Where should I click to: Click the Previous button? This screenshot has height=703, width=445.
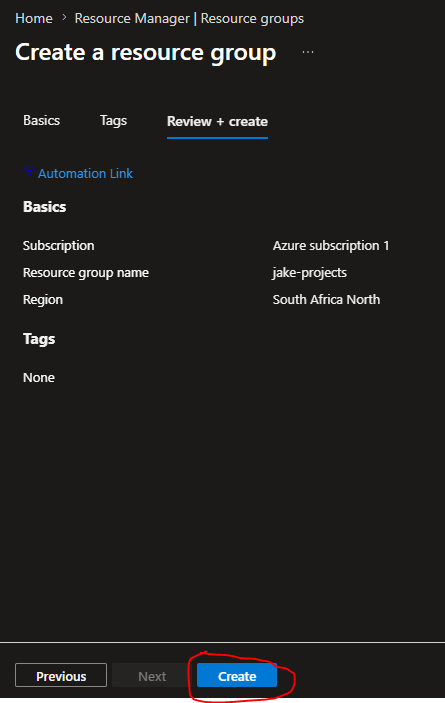pyautogui.click(x=61, y=676)
